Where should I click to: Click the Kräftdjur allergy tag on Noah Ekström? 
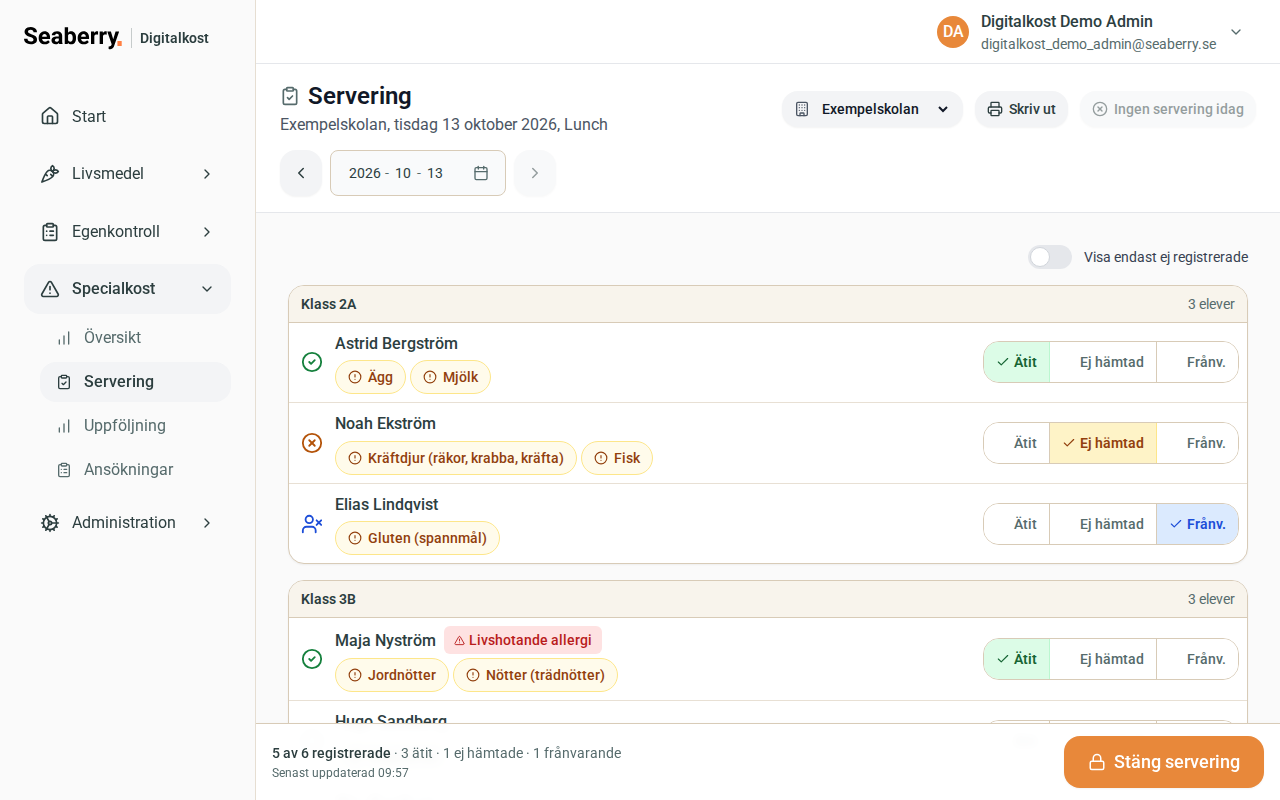click(x=456, y=458)
